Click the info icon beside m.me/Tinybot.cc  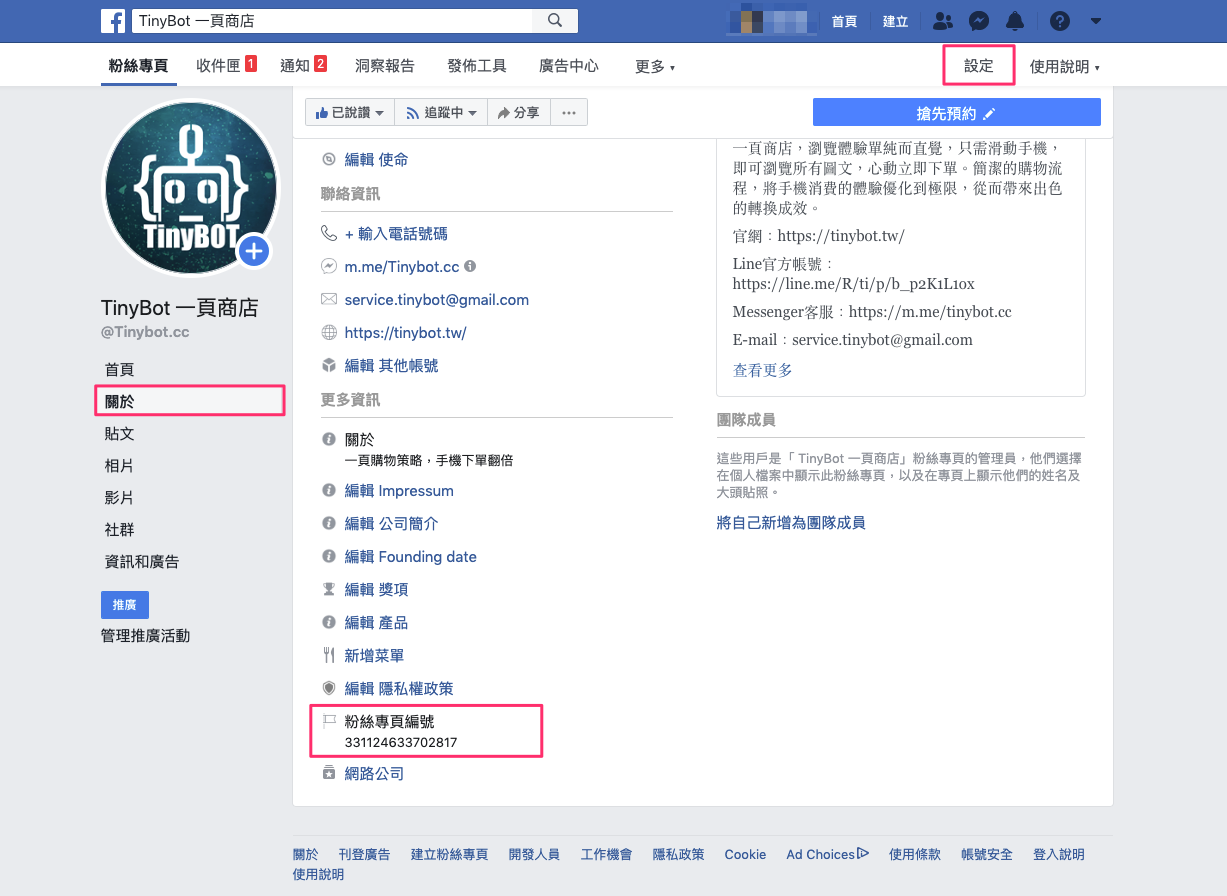(470, 267)
